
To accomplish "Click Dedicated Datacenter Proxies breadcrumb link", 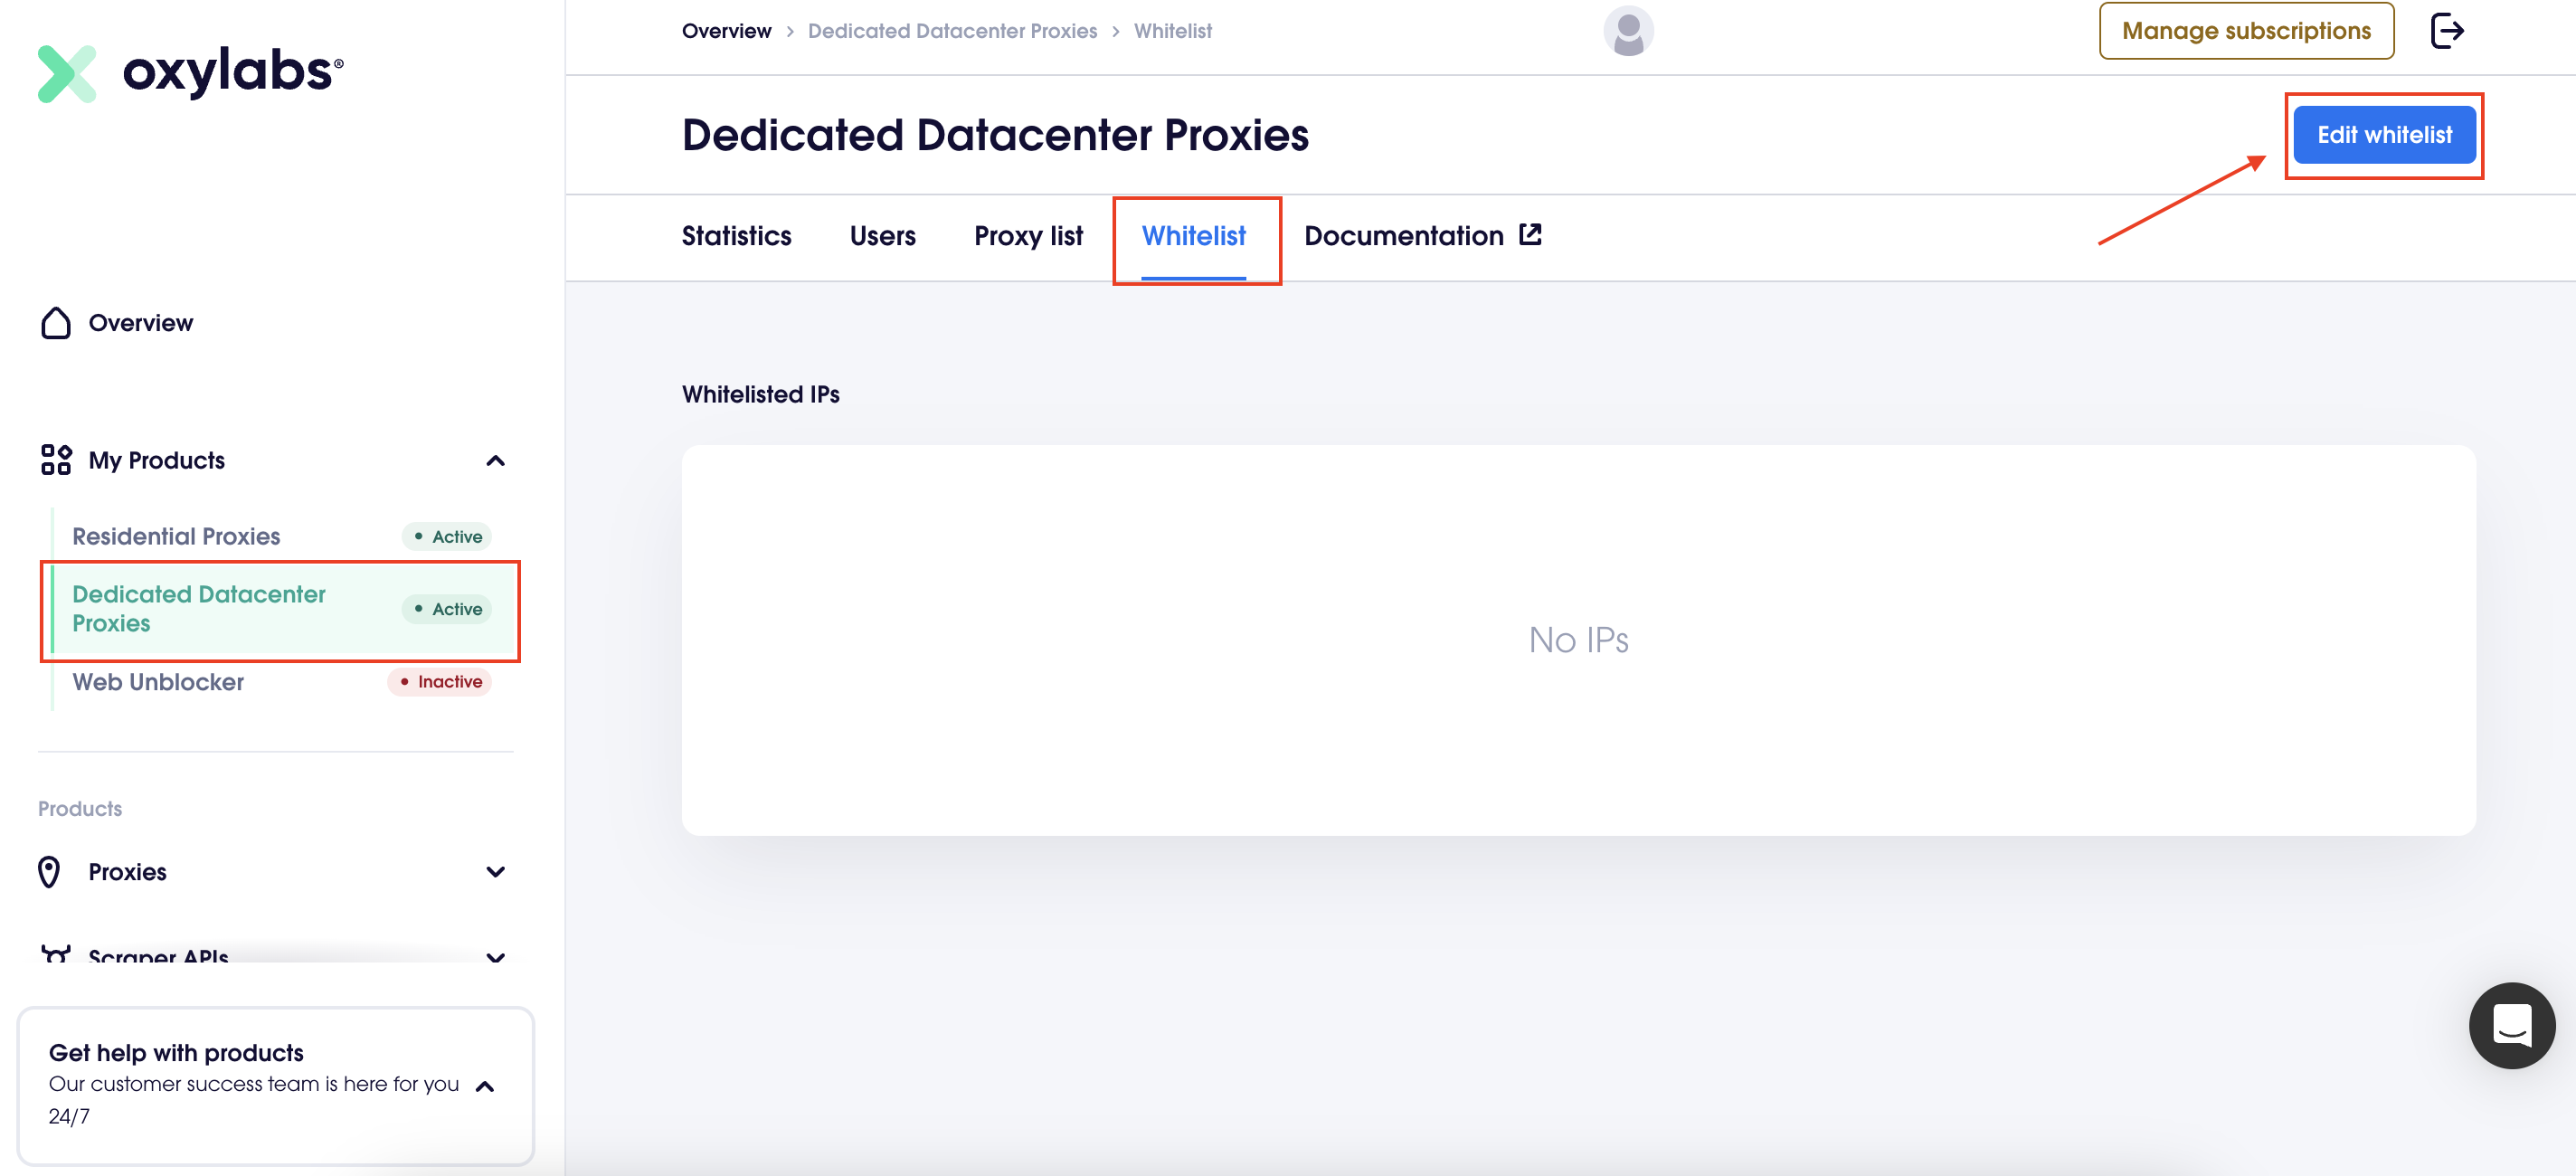I will (x=952, y=31).
